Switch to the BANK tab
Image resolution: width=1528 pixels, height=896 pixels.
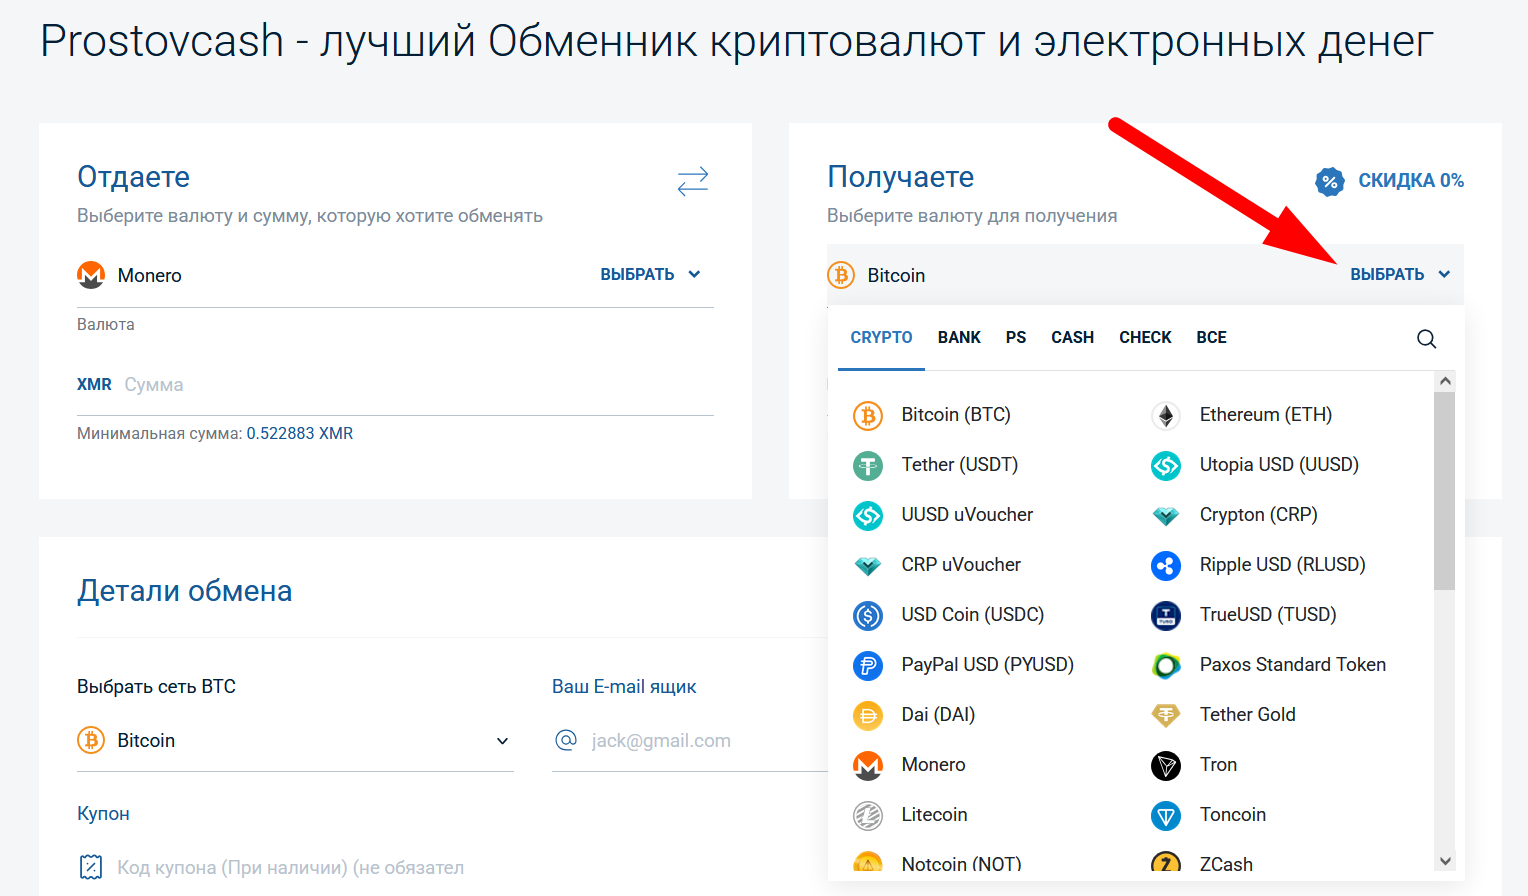tap(959, 338)
